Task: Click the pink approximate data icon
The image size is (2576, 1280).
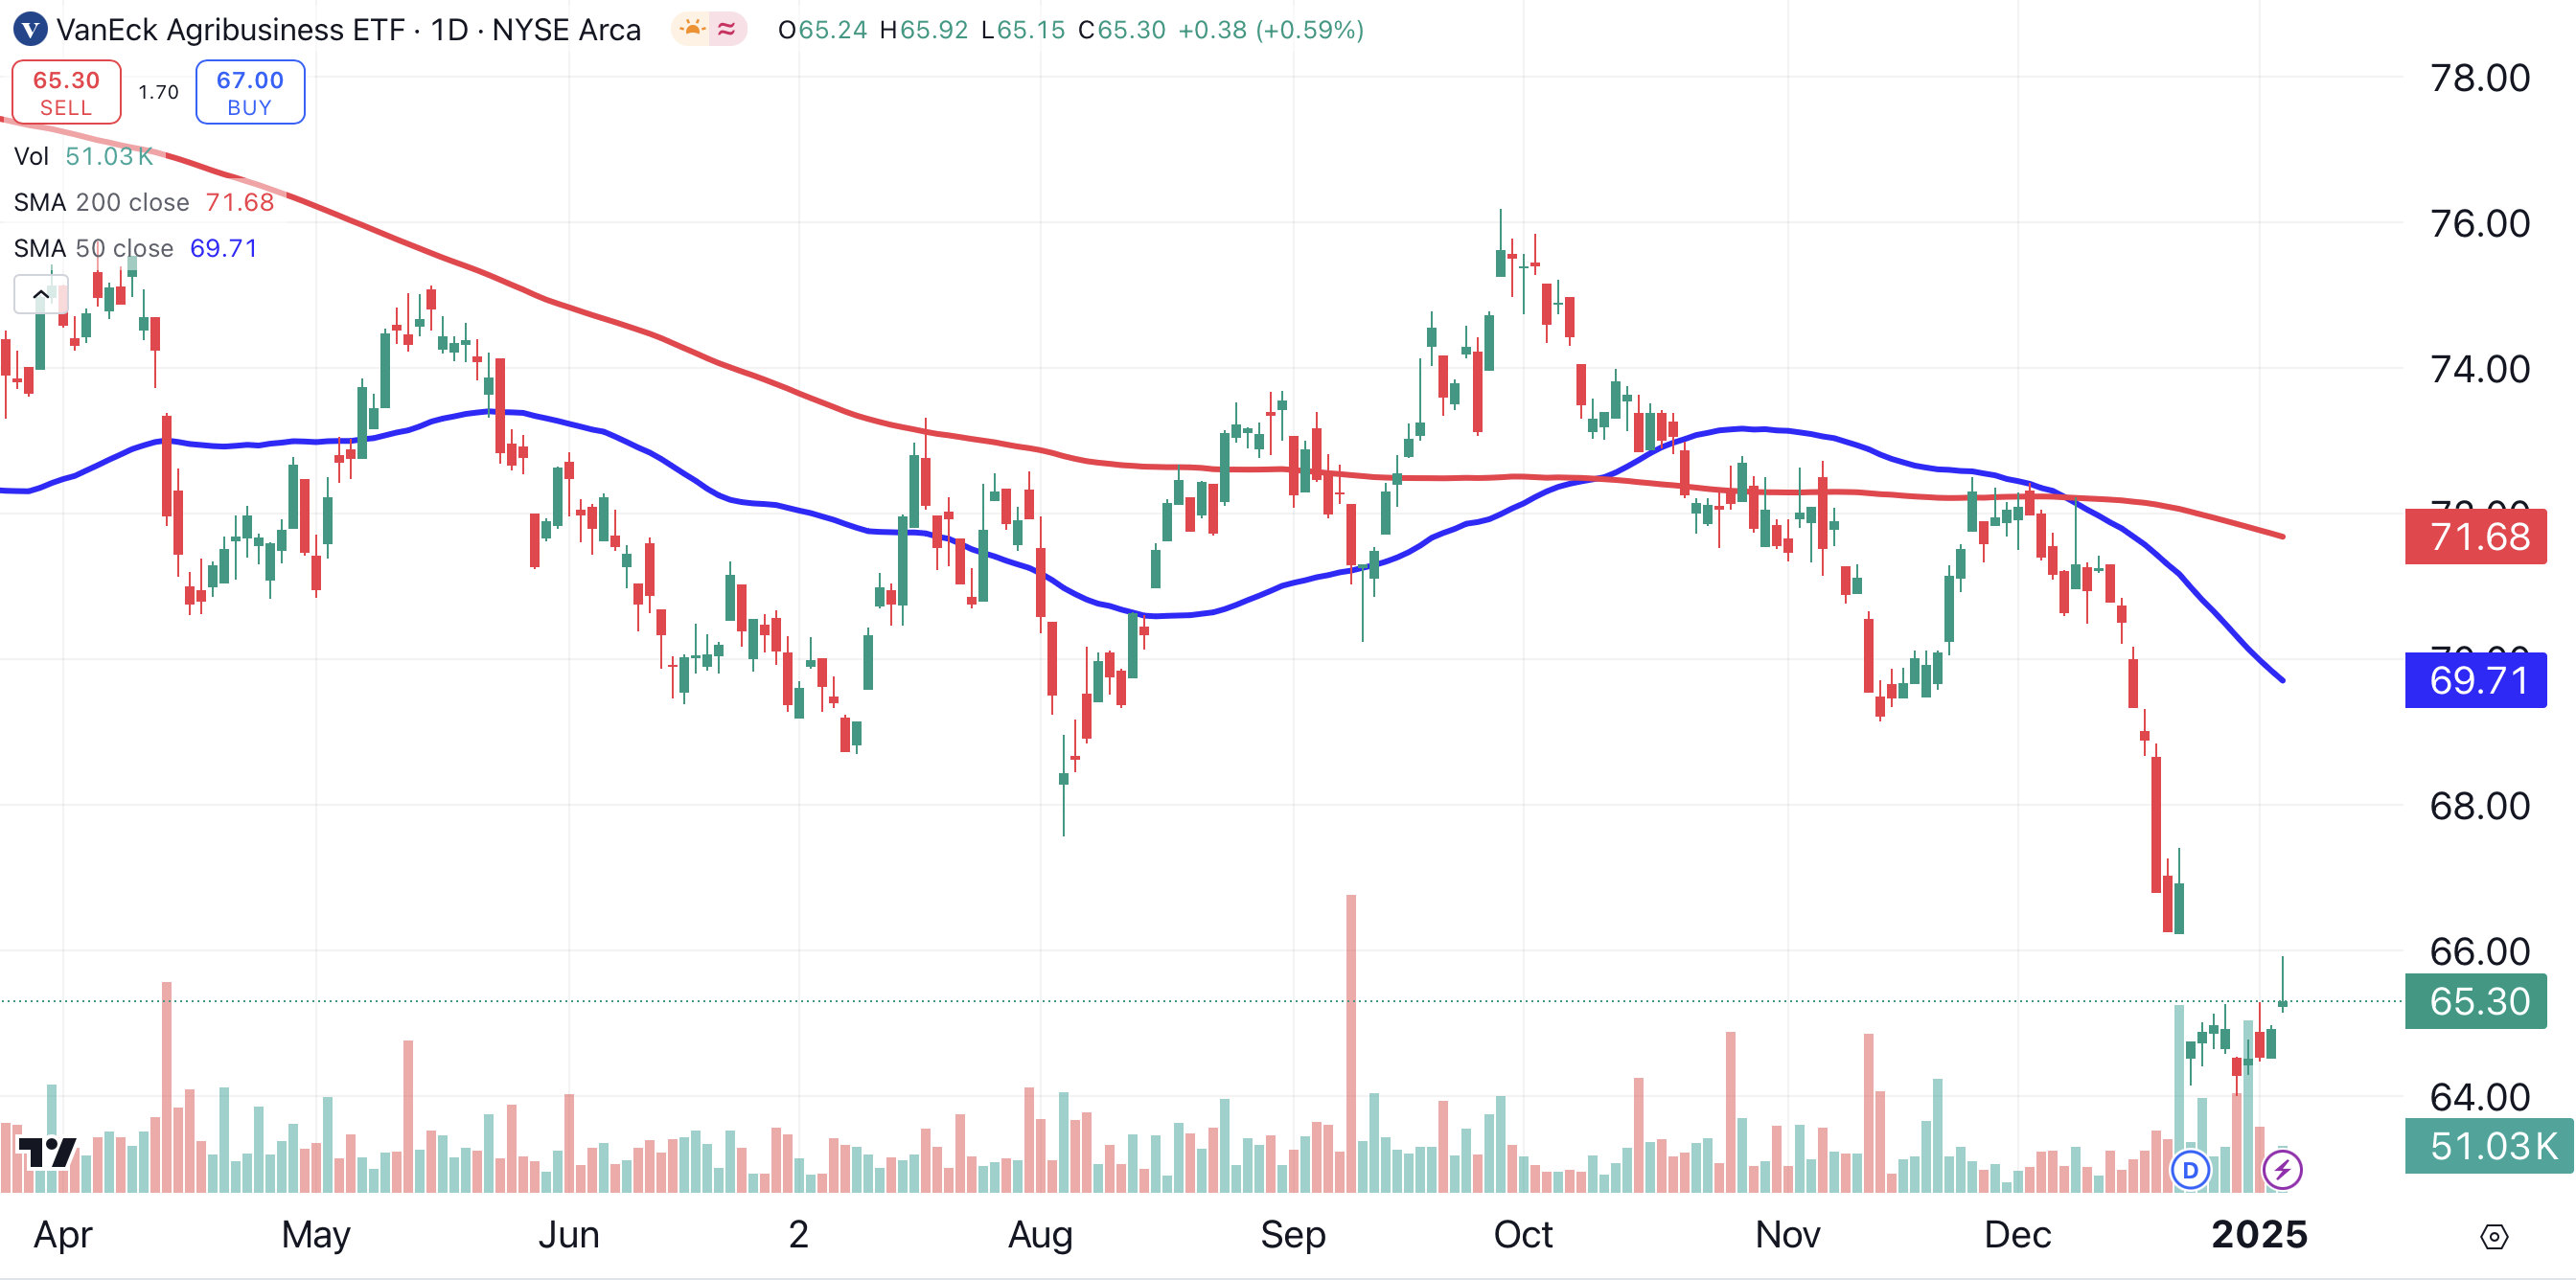Action: pos(727,29)
